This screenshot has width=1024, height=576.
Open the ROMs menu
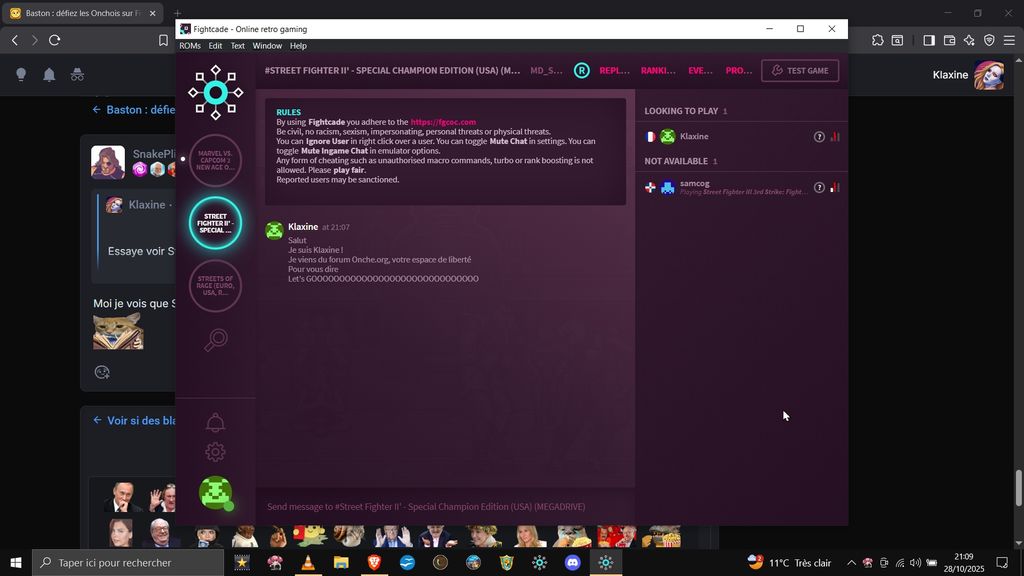pos(190,46)
